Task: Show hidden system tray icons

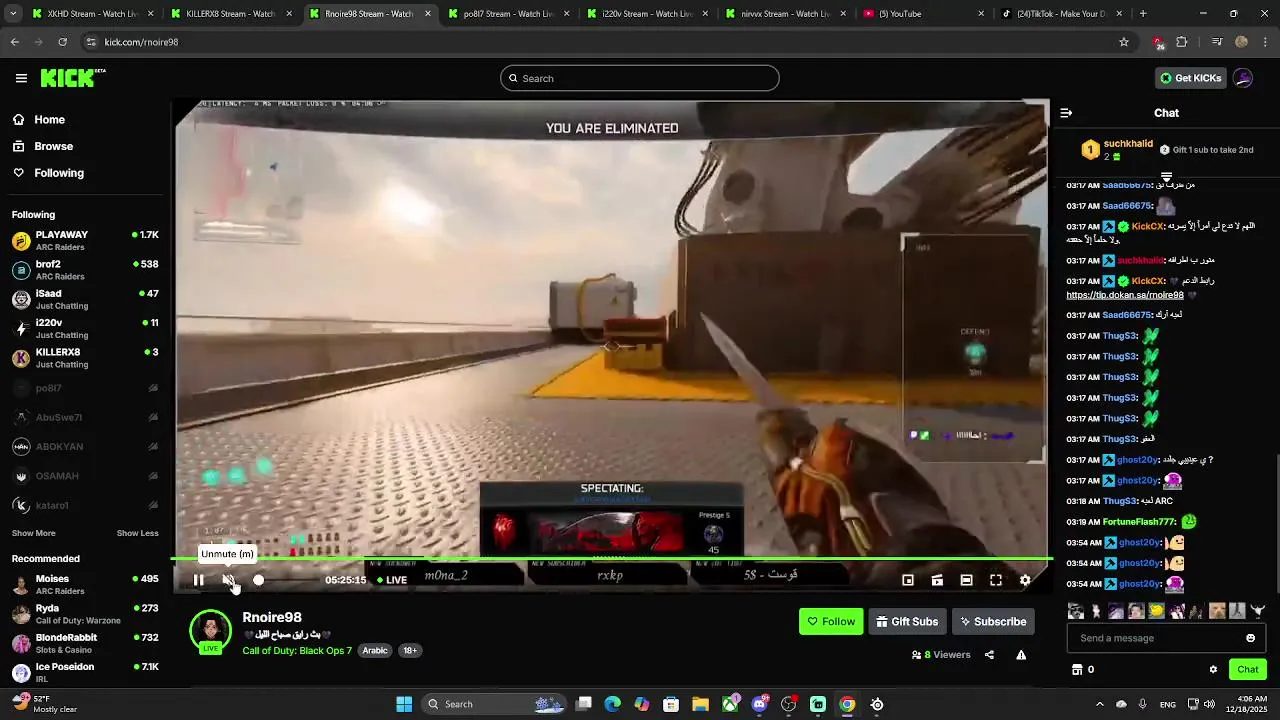Action: tap(1099, 704)
